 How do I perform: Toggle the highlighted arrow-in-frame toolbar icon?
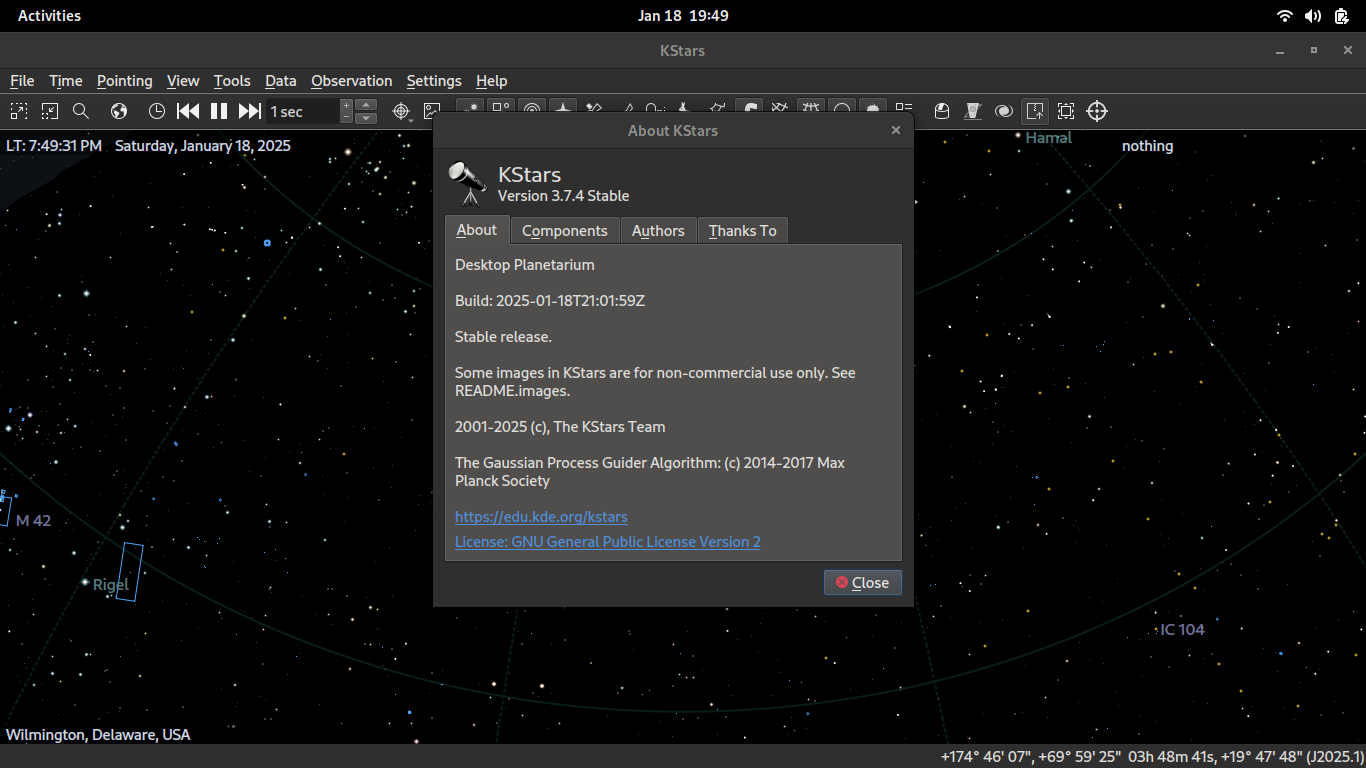click(1035, 111)
